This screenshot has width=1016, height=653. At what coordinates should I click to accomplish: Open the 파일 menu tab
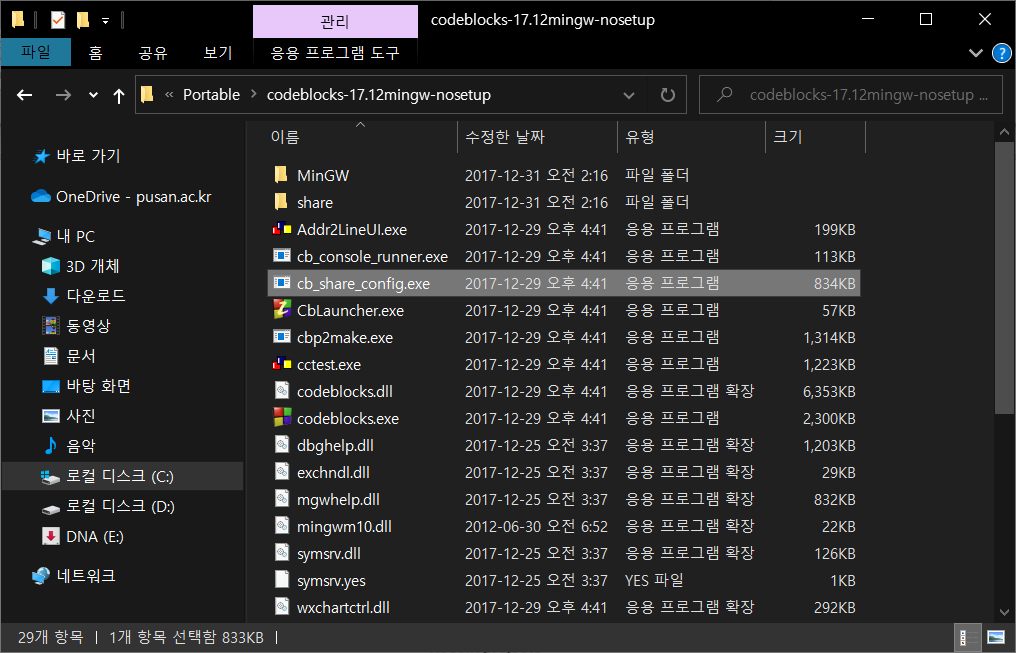tap(36, 52)
